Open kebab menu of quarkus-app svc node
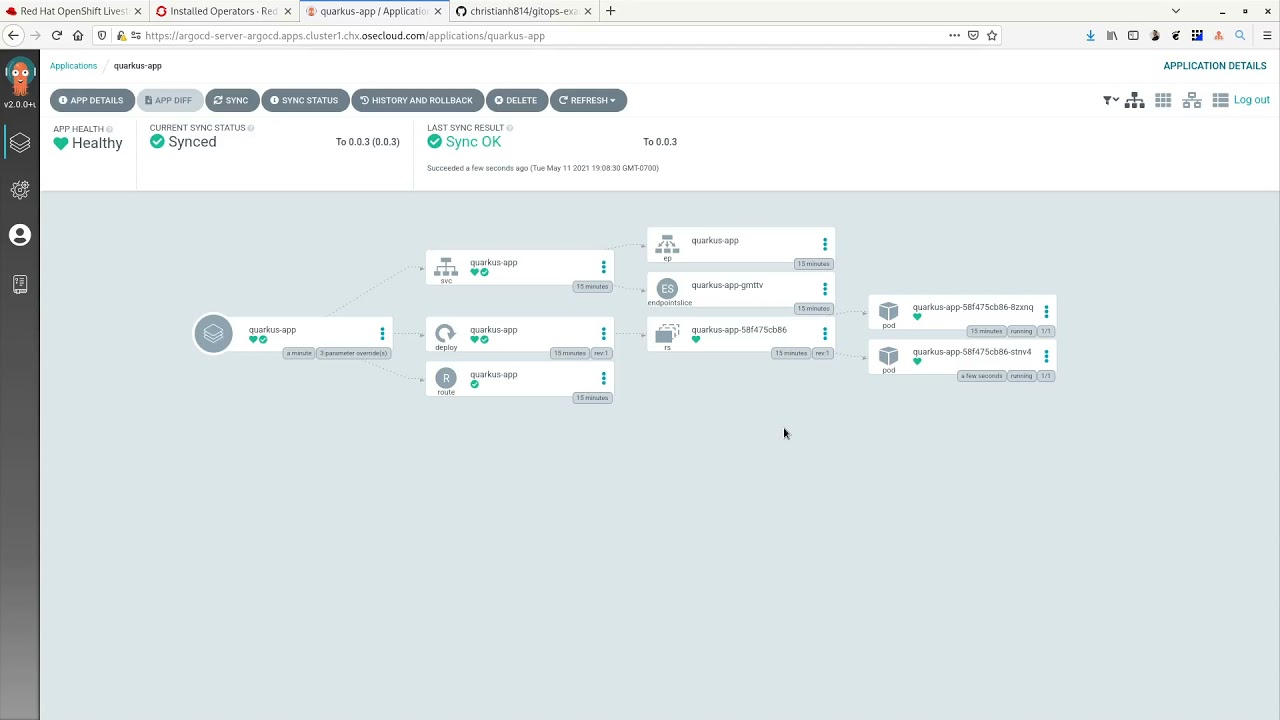The height and width of the screenshot is (720, 1280). click(603, 267)
